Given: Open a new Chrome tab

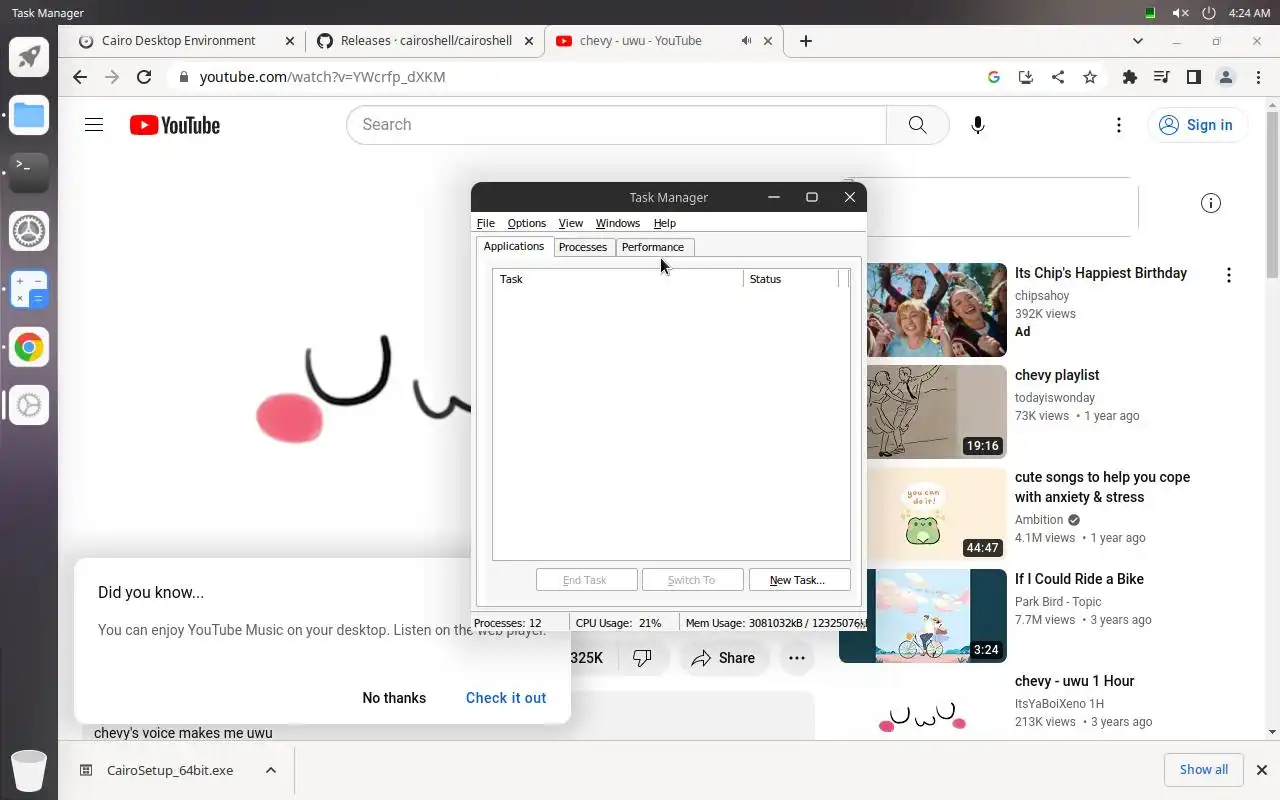Looking at the screenshot, I should (x=806, y=41).
